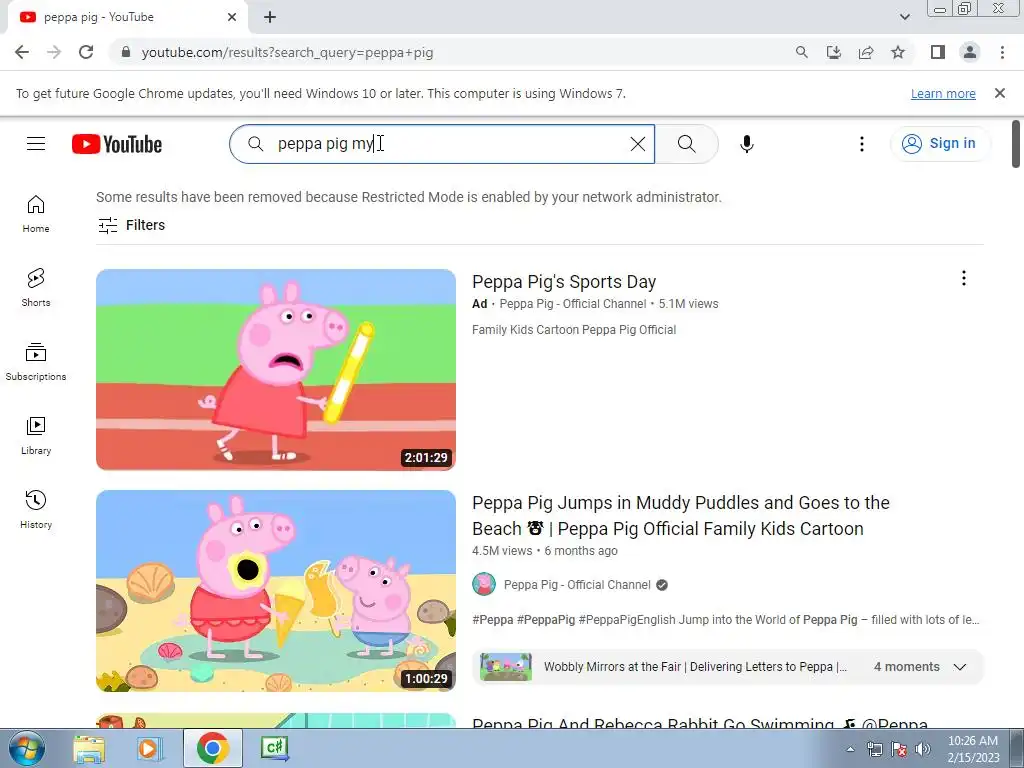Reload the page in Chrome
Screen dimensions: 1024x768
86,52
